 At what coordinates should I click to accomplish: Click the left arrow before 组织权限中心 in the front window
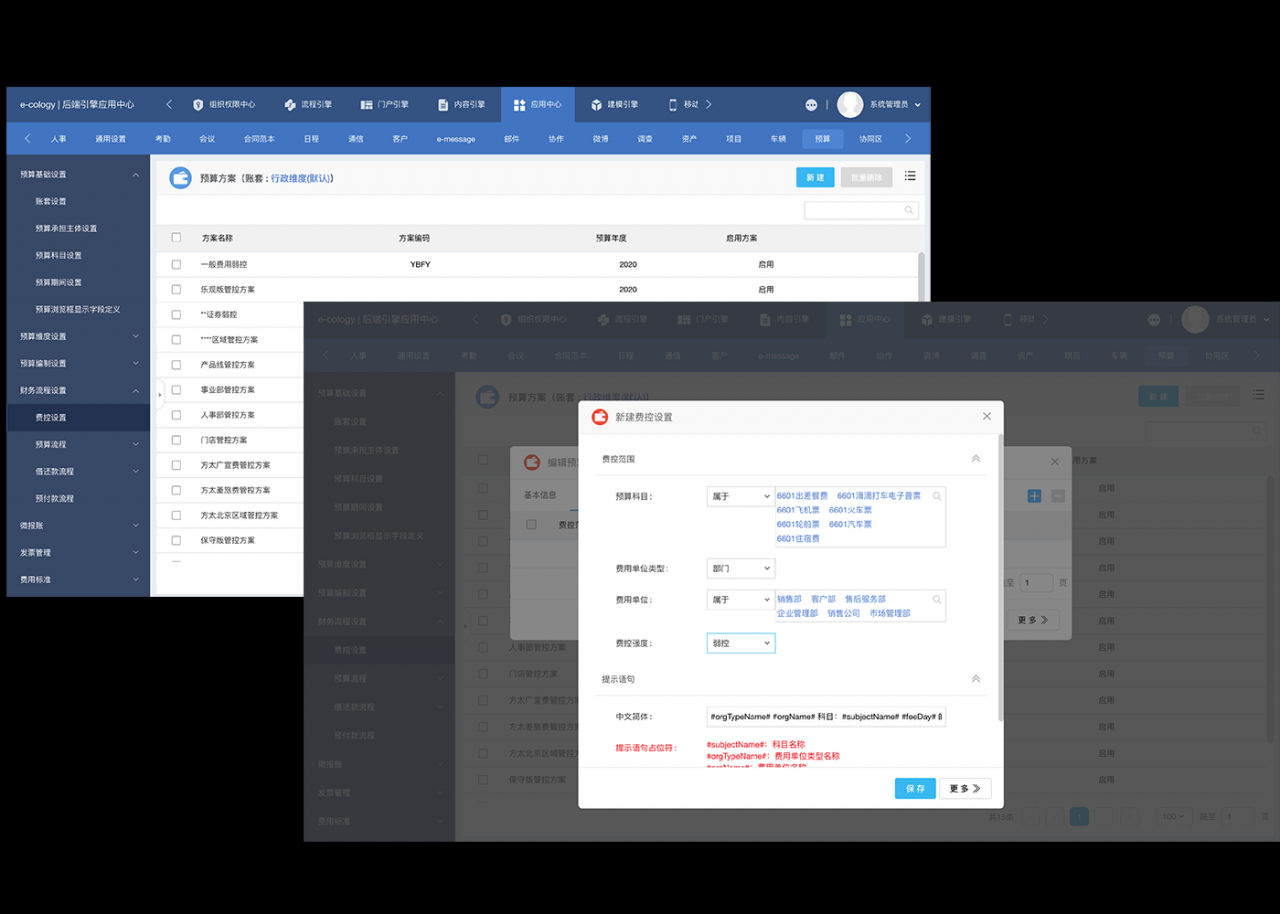tap(169, 104)
